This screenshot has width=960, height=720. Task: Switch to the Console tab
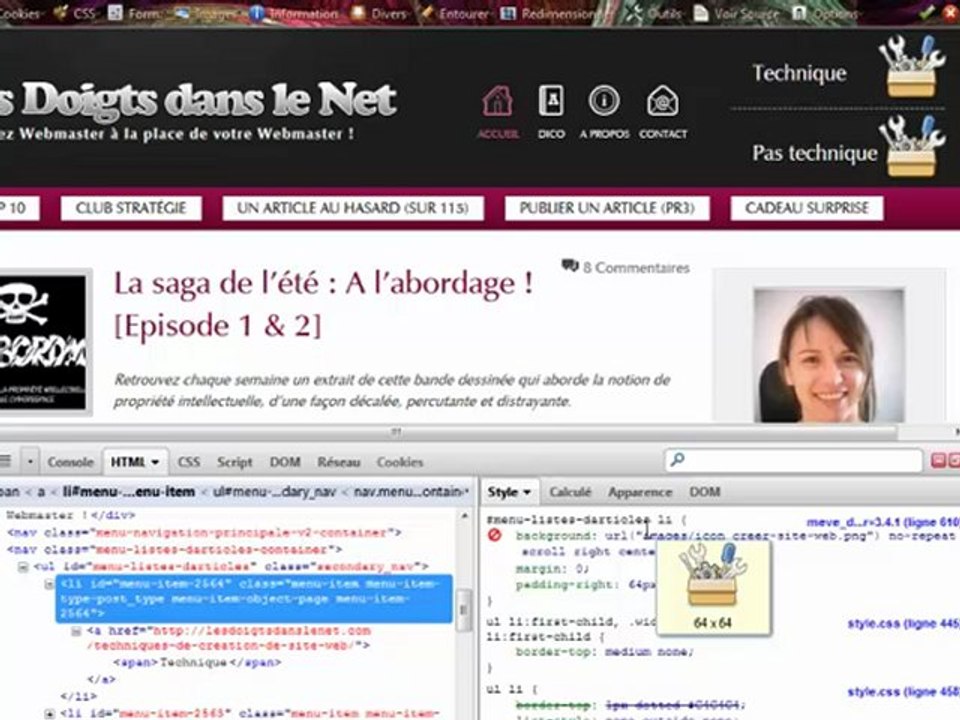point(70,462)
